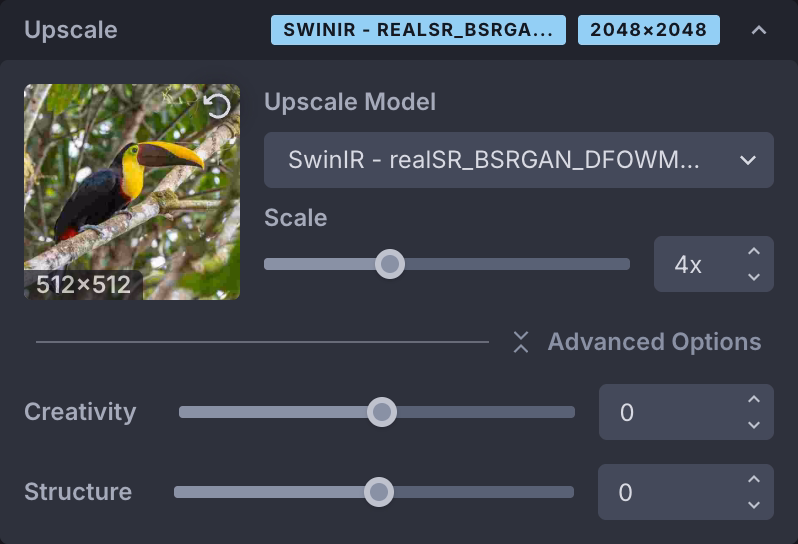Decrease Creativity with the down arrow

pos(754,425)
